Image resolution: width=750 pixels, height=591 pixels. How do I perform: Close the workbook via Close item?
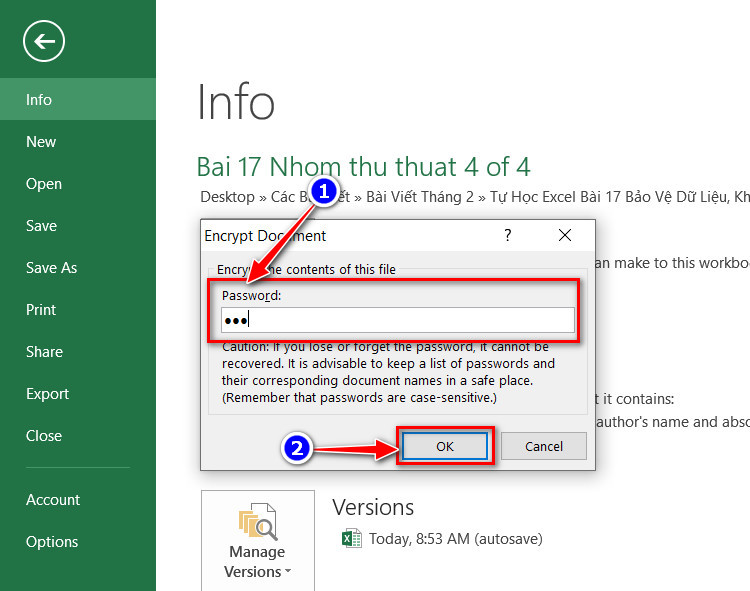tap(77, 436)
